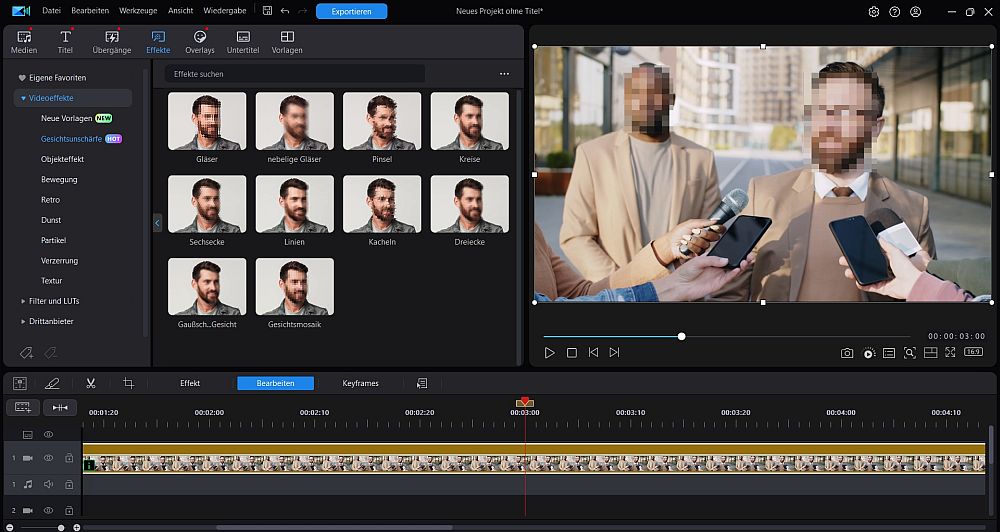Select the crop tool in timeline toolbar
Viewport: 1000px width, 532px height.
128,383
